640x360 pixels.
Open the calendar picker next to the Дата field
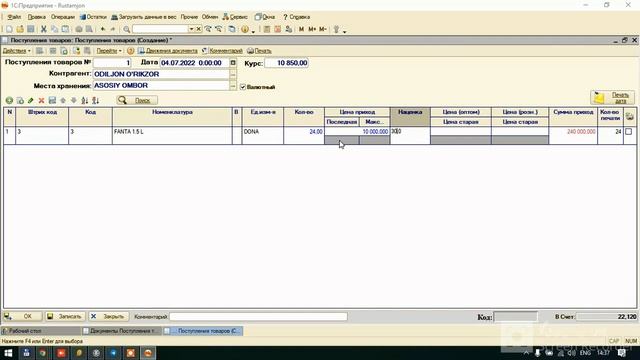[233, 62]
